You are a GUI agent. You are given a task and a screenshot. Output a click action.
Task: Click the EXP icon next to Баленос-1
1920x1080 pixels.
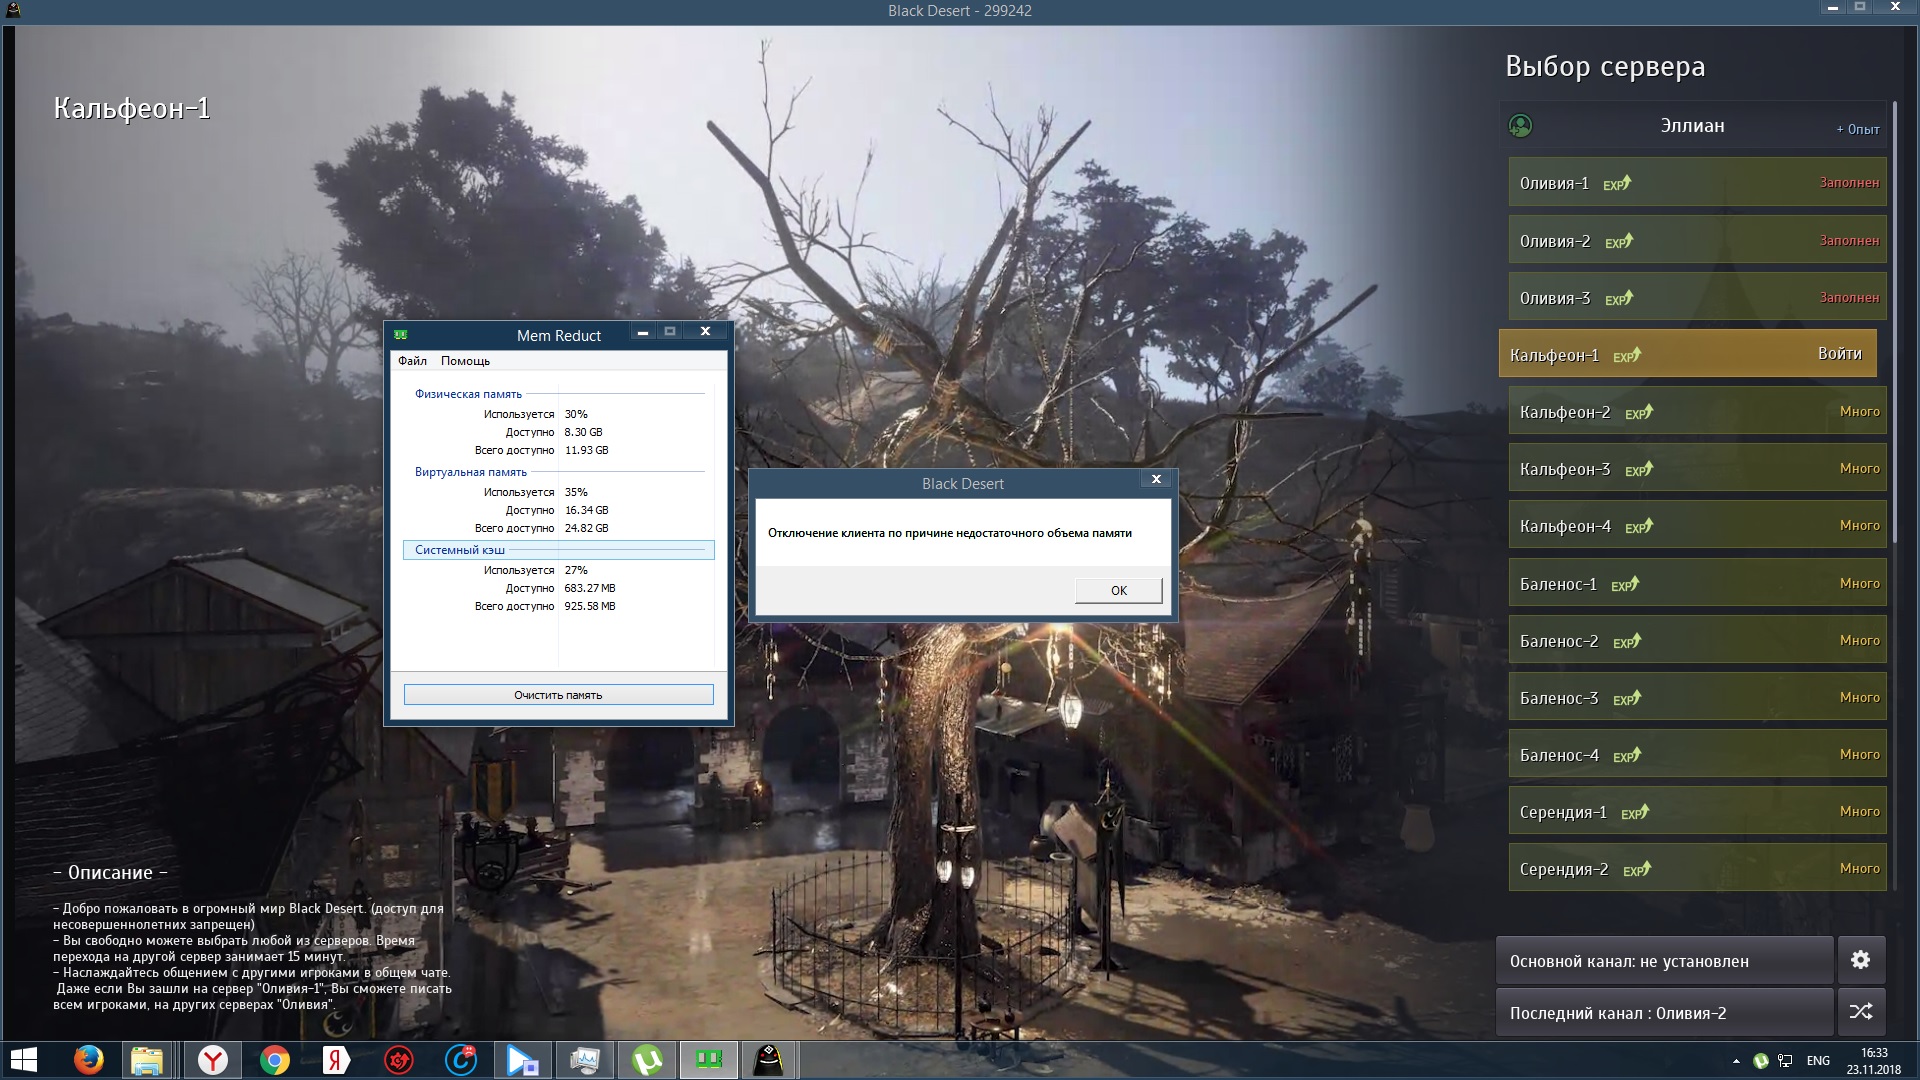click(1625, 584)
